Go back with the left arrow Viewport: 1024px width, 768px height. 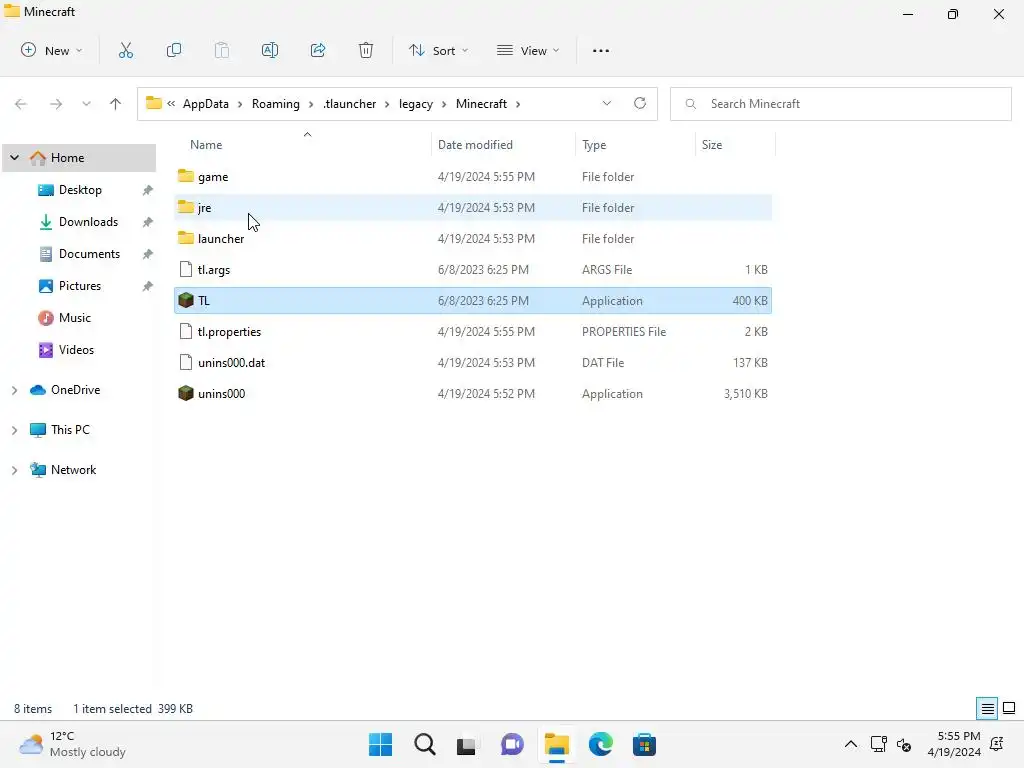pyautogui.click(x=21, y=104)
